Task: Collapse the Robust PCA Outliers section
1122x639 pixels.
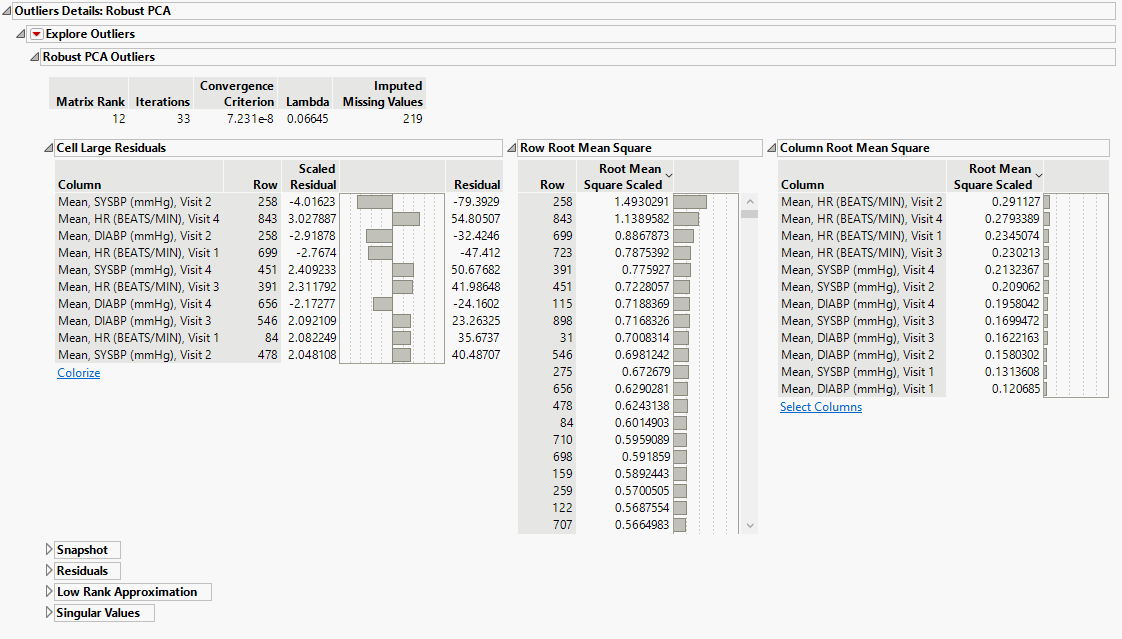Action: 35,57
